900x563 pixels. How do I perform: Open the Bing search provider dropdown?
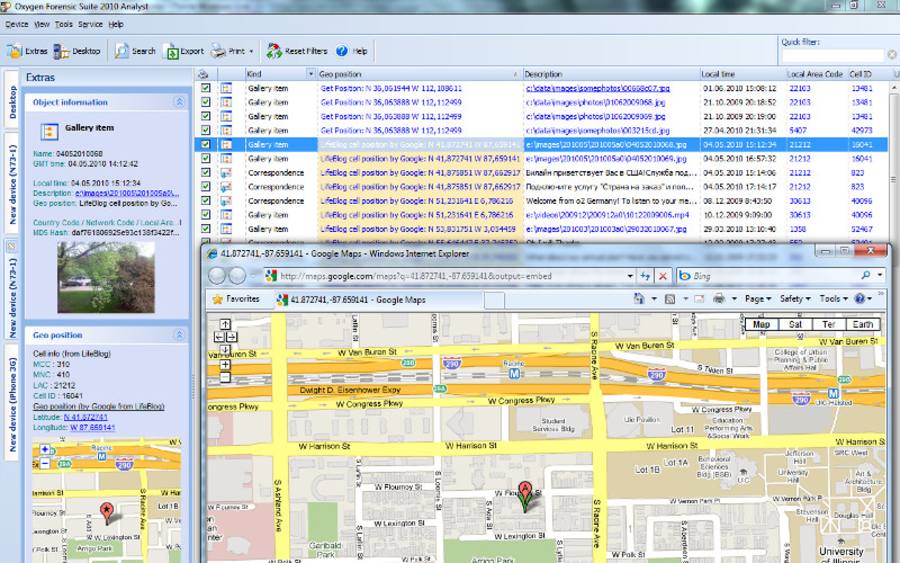880,275
